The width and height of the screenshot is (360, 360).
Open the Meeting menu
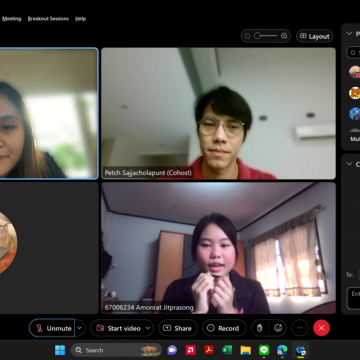tap(12, 19)
